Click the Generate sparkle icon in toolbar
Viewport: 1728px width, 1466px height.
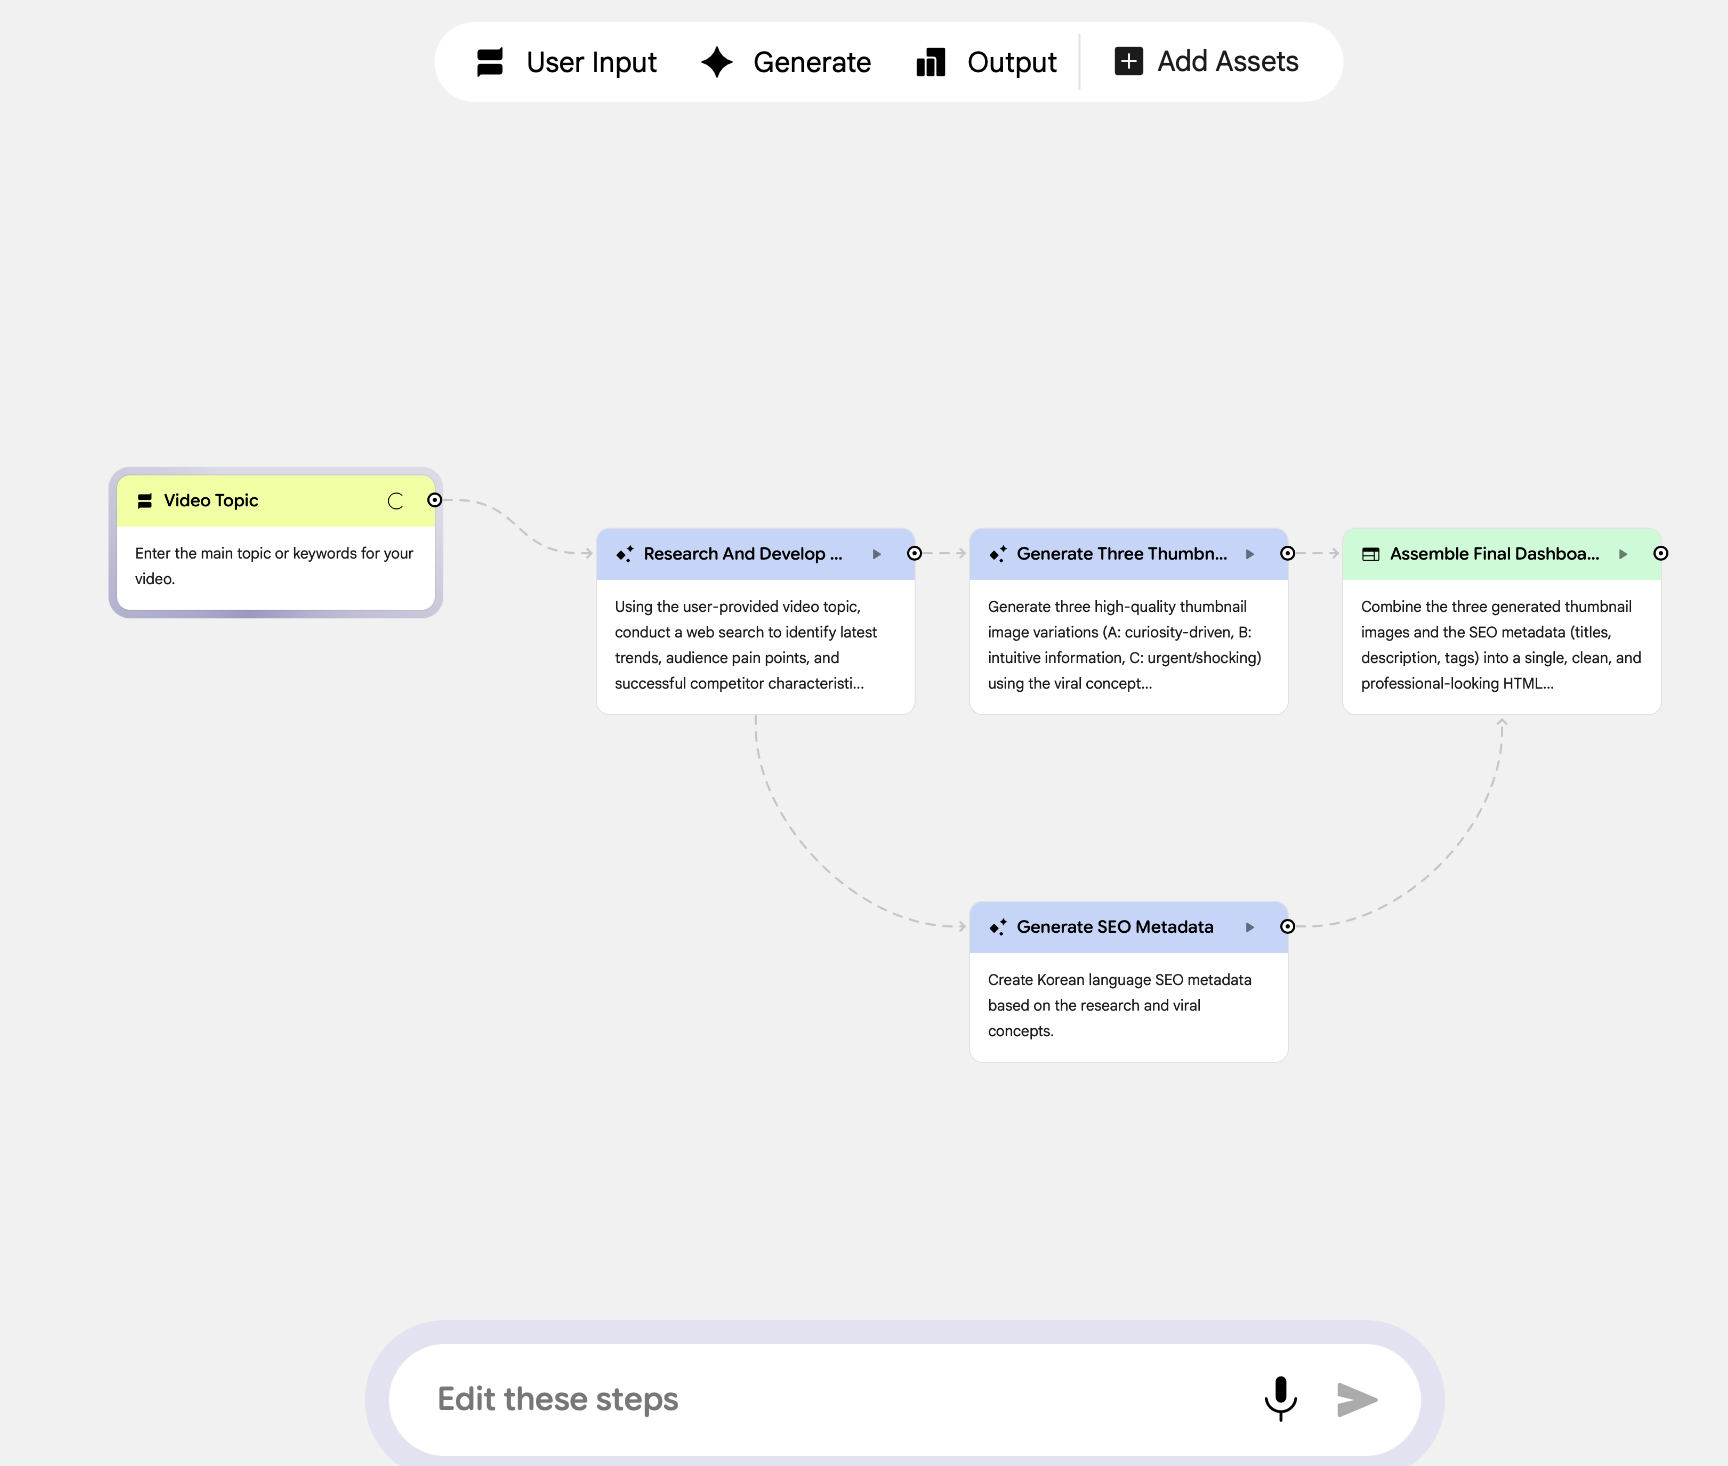coord(717,62)
